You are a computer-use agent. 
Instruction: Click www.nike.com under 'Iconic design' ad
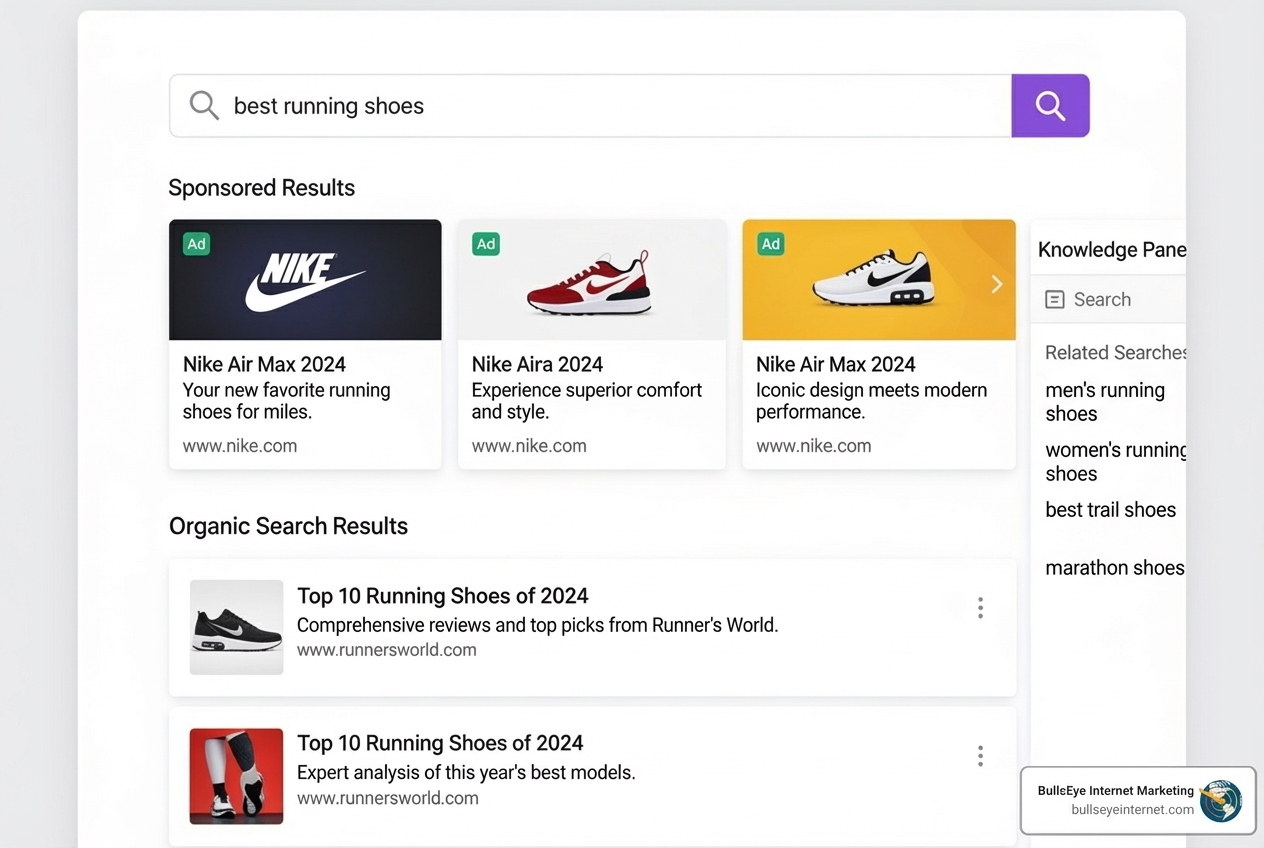tap(814, 446)
